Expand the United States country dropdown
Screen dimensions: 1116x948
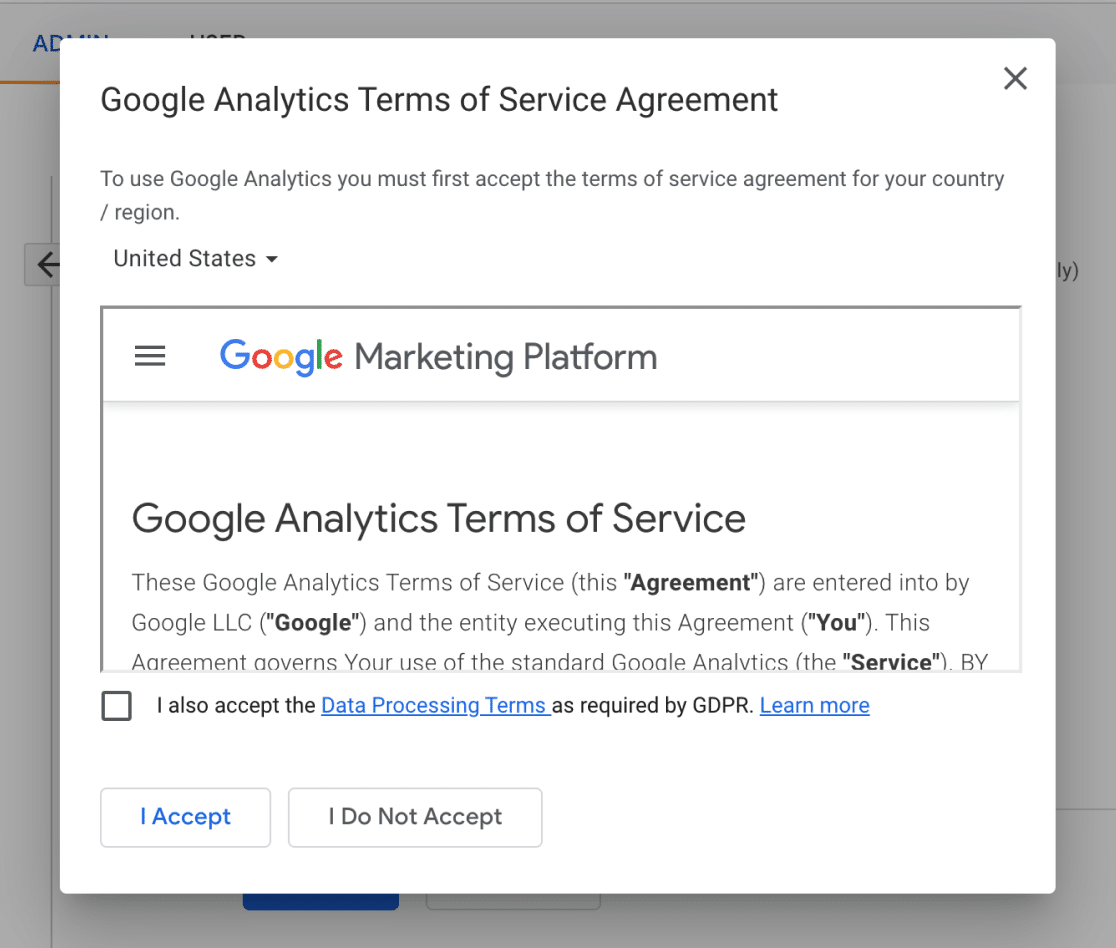click(x=196, y=259)
